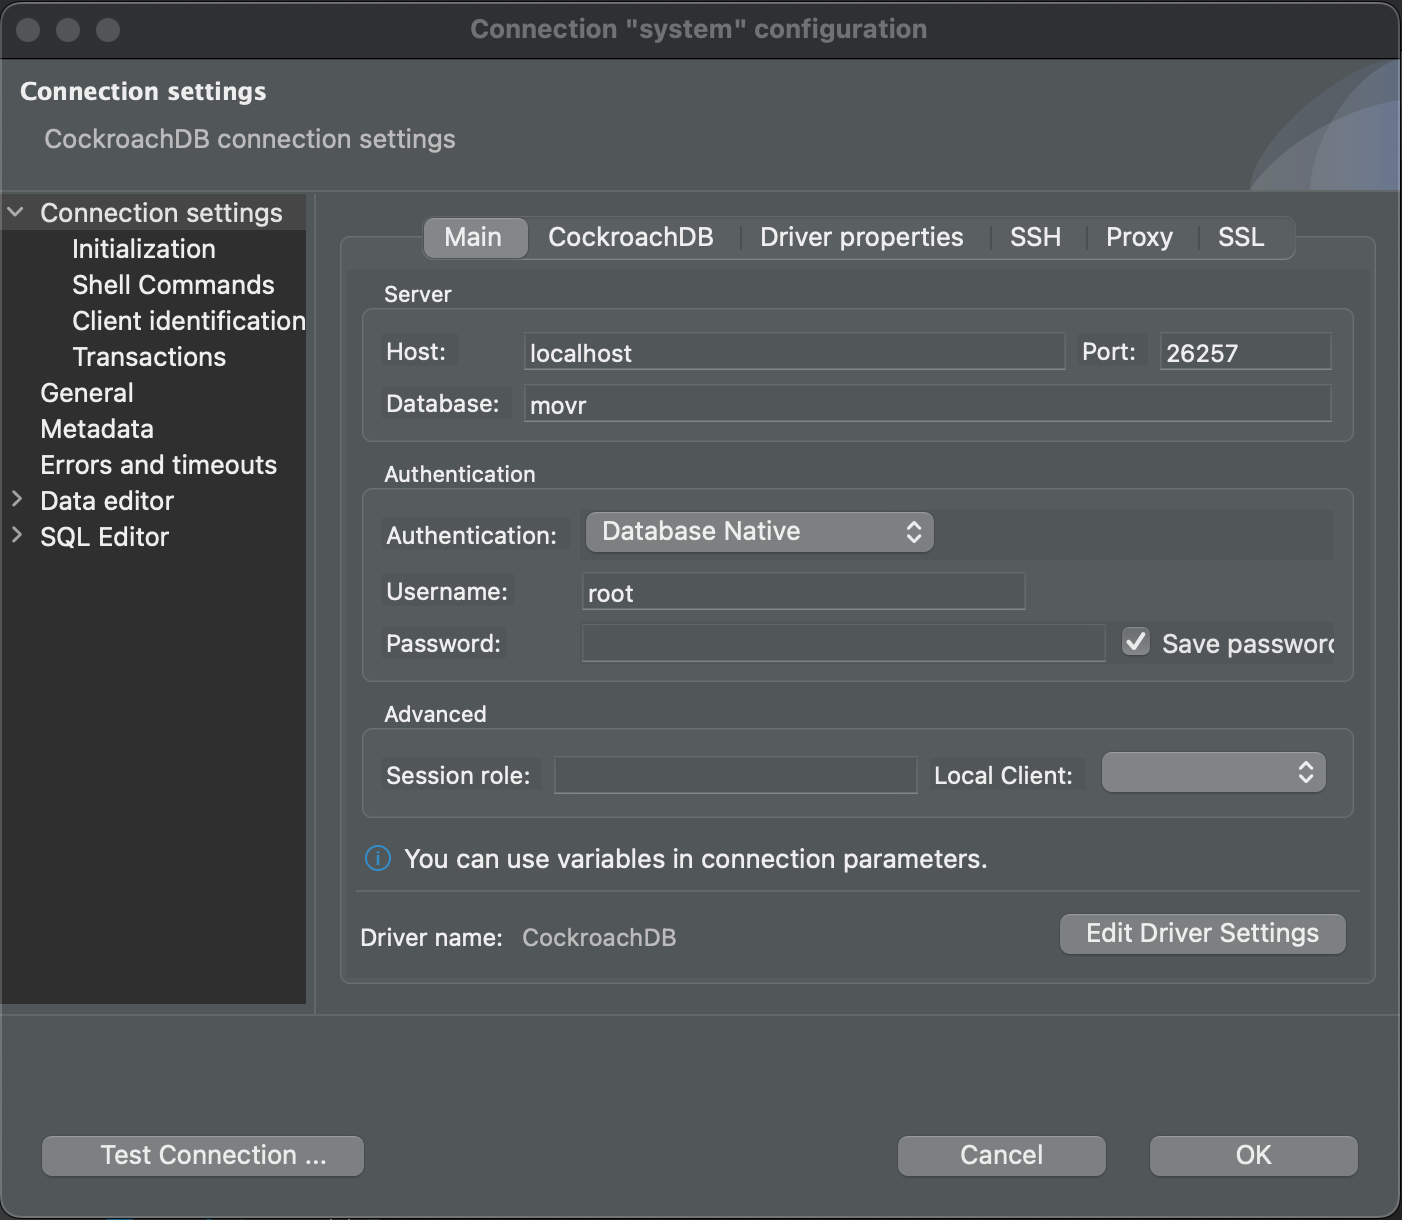Open the Local Client dropdown
Viewport: 1402px width, 1220px height.
pyautogui.click(x=1213, y=772)
